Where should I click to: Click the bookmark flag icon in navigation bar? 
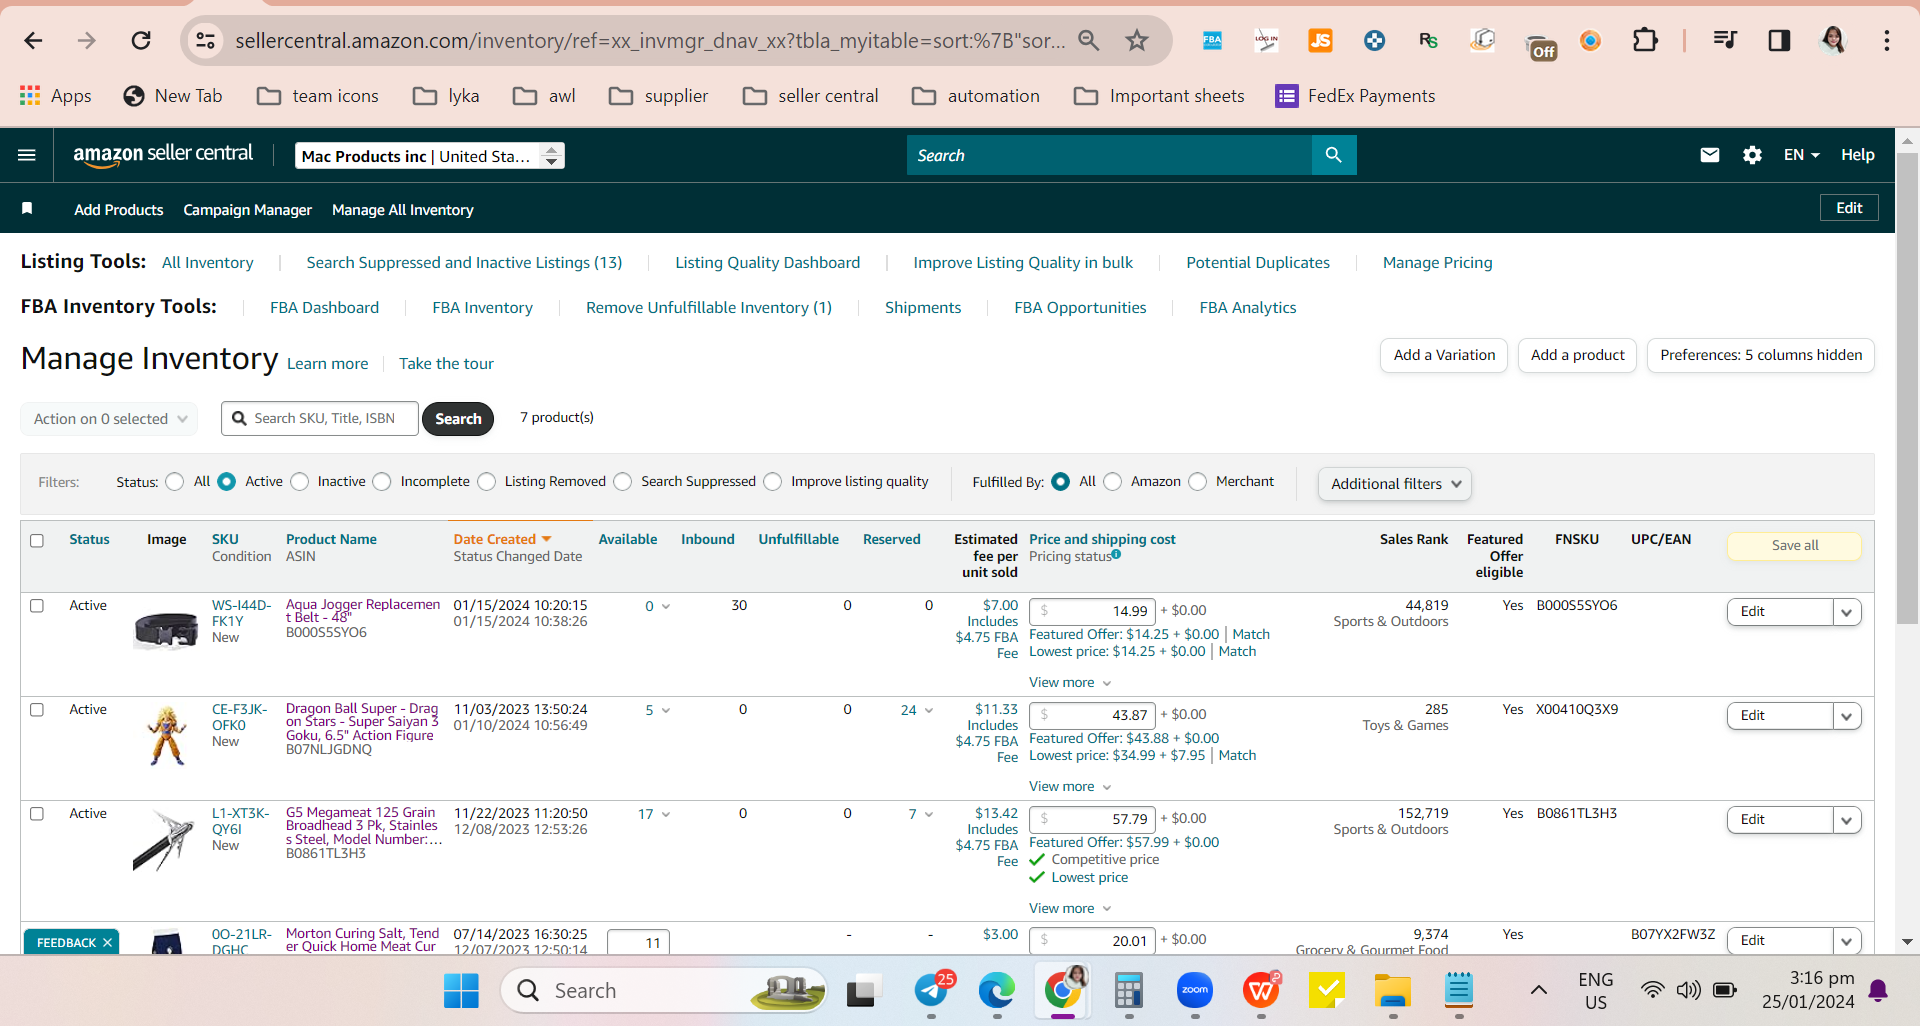27,208
